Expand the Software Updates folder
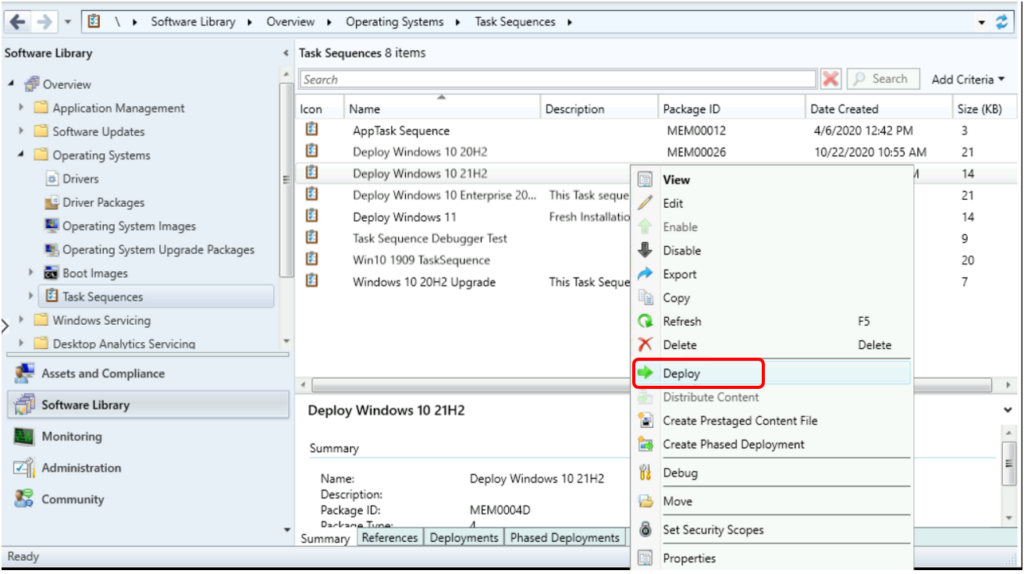Screen dimensions: 1024x574 point(21,131)
